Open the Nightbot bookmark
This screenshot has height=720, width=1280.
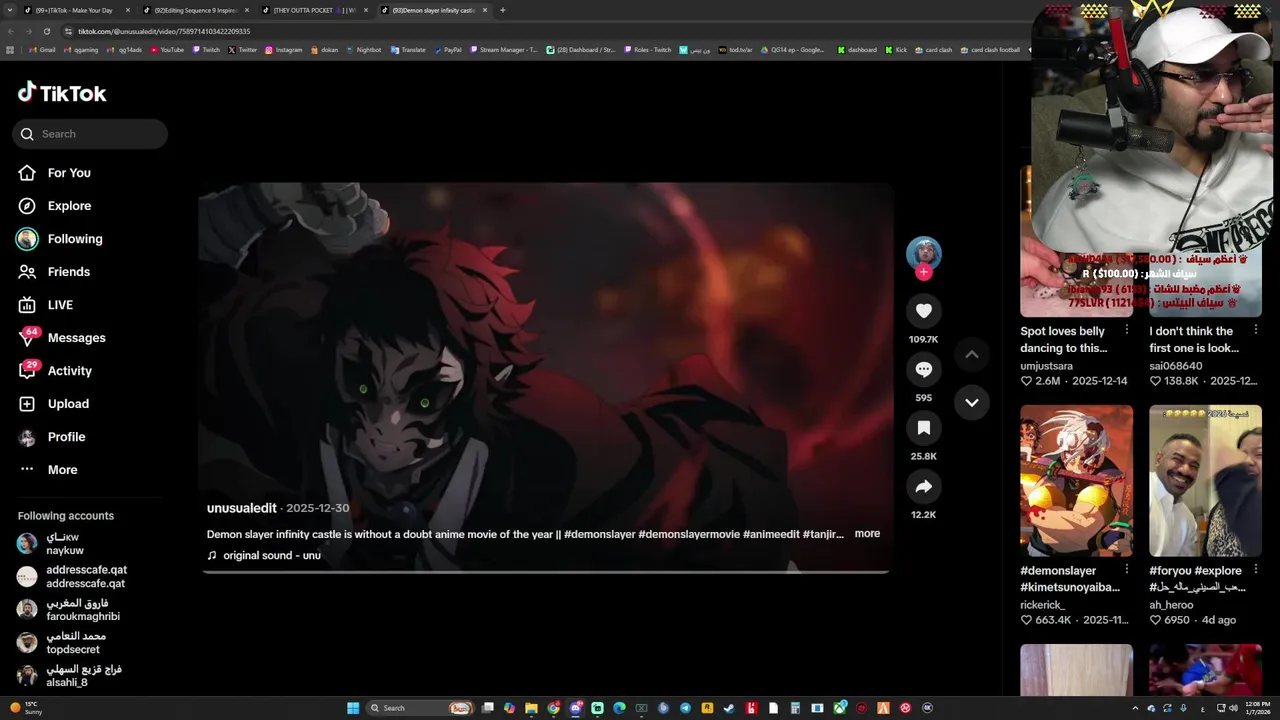click(363, 49)
